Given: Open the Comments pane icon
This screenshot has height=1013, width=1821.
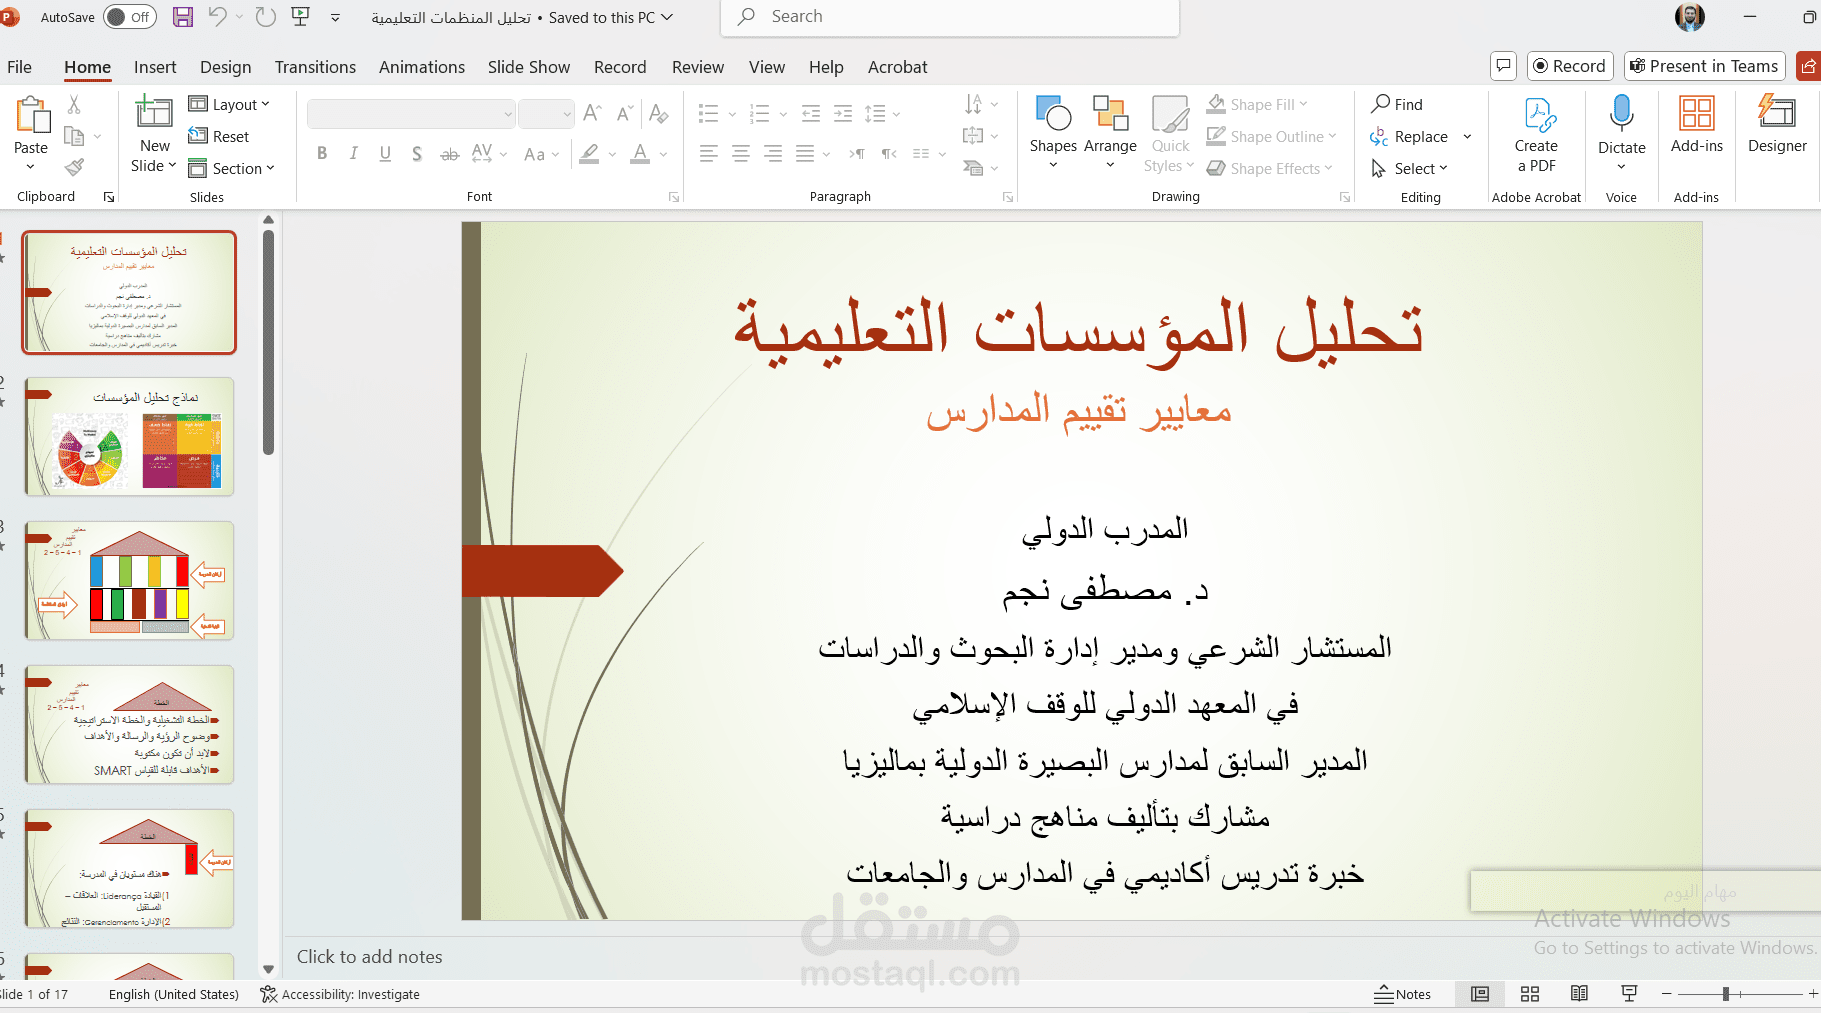Looking at the screenshot, I should pos(1503,66).
